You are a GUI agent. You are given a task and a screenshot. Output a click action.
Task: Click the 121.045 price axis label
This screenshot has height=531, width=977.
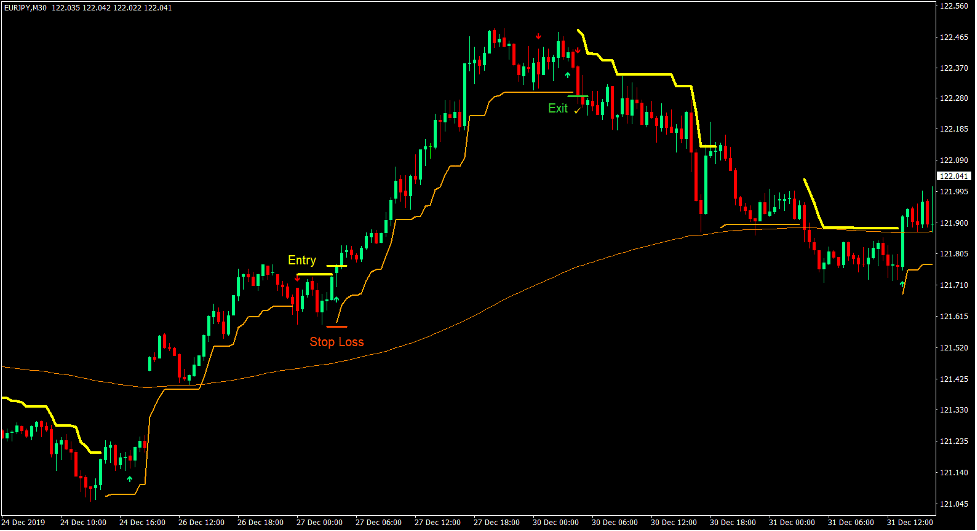(x=956, y=503)
